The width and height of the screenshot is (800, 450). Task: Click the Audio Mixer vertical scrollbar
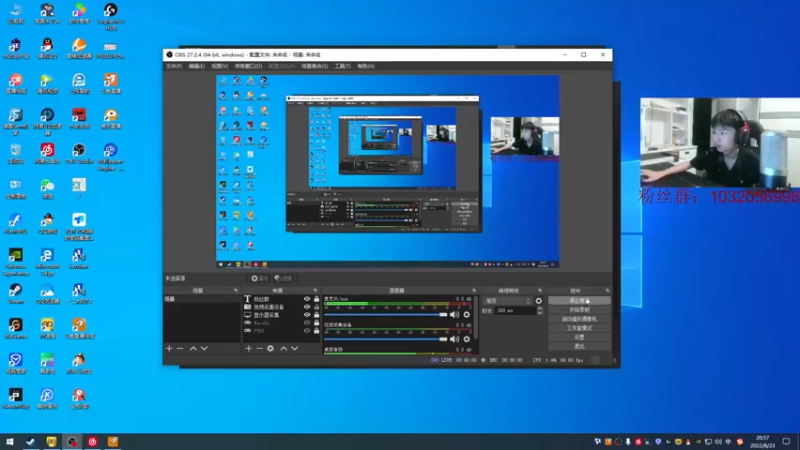pyautogui.click(x=477, y=319)
